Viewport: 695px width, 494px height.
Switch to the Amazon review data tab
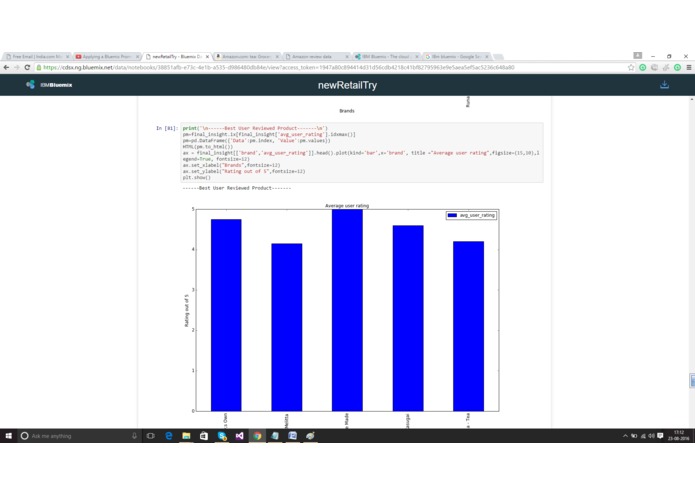point(316,57)
